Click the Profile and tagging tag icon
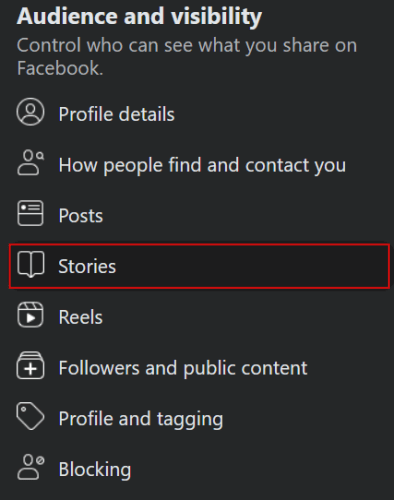 pyautogui.click(x=30, y=416)
